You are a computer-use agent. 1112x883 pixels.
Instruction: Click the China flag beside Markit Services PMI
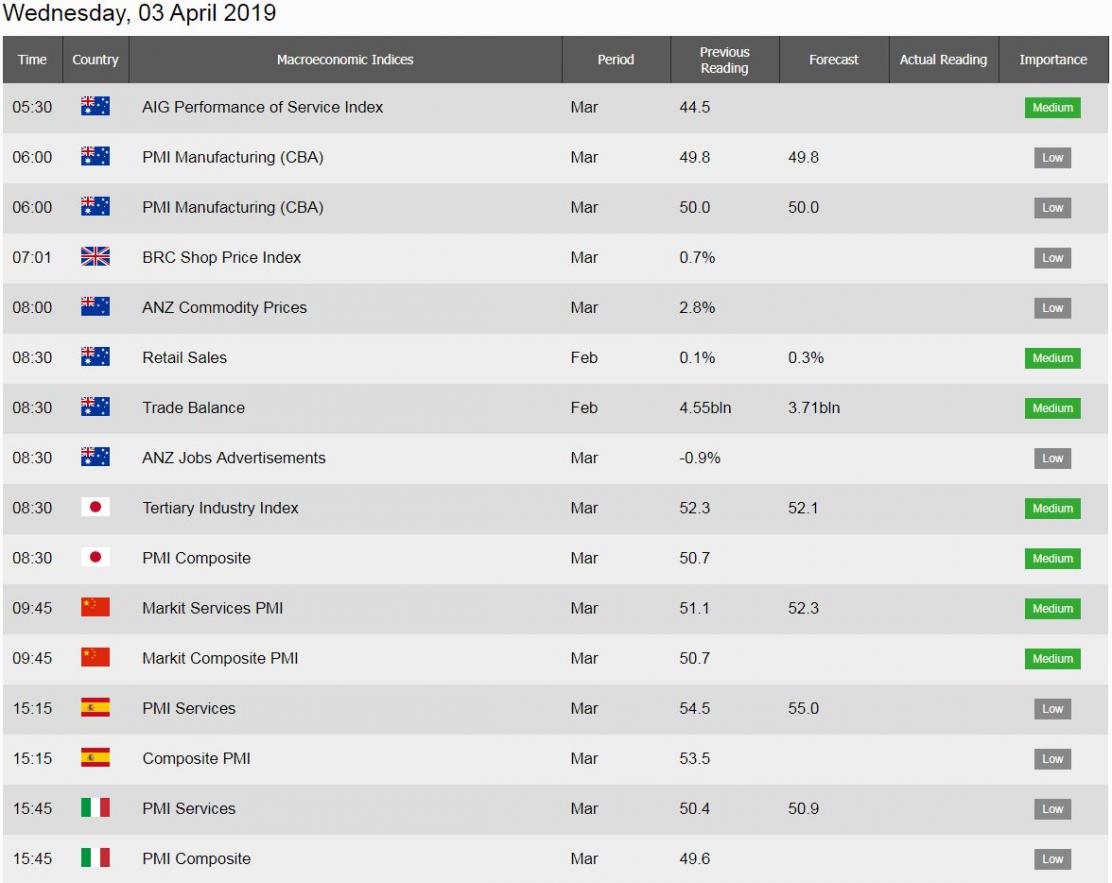coord(95,607)
